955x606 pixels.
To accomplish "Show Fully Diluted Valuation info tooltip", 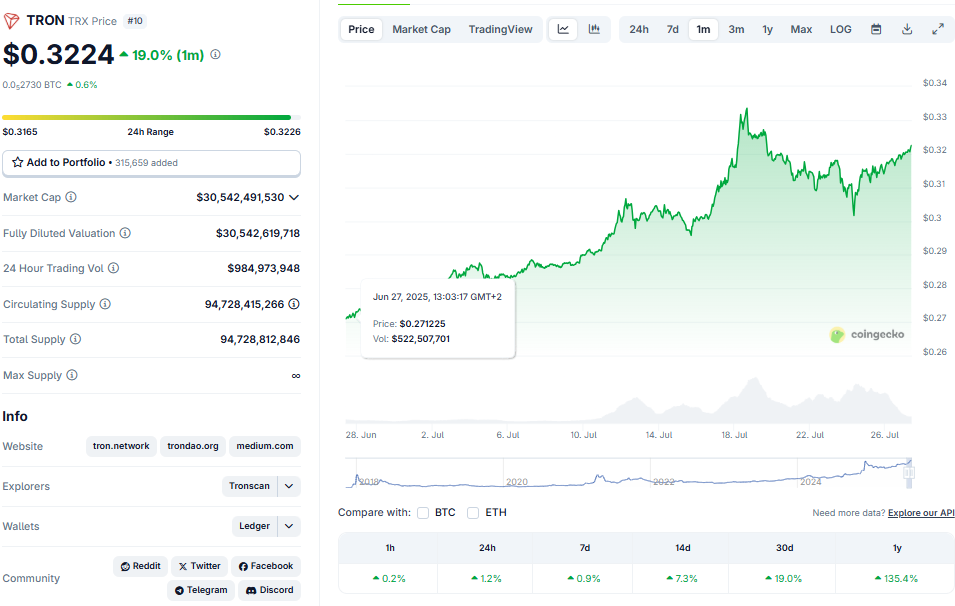I will point(125,233).
